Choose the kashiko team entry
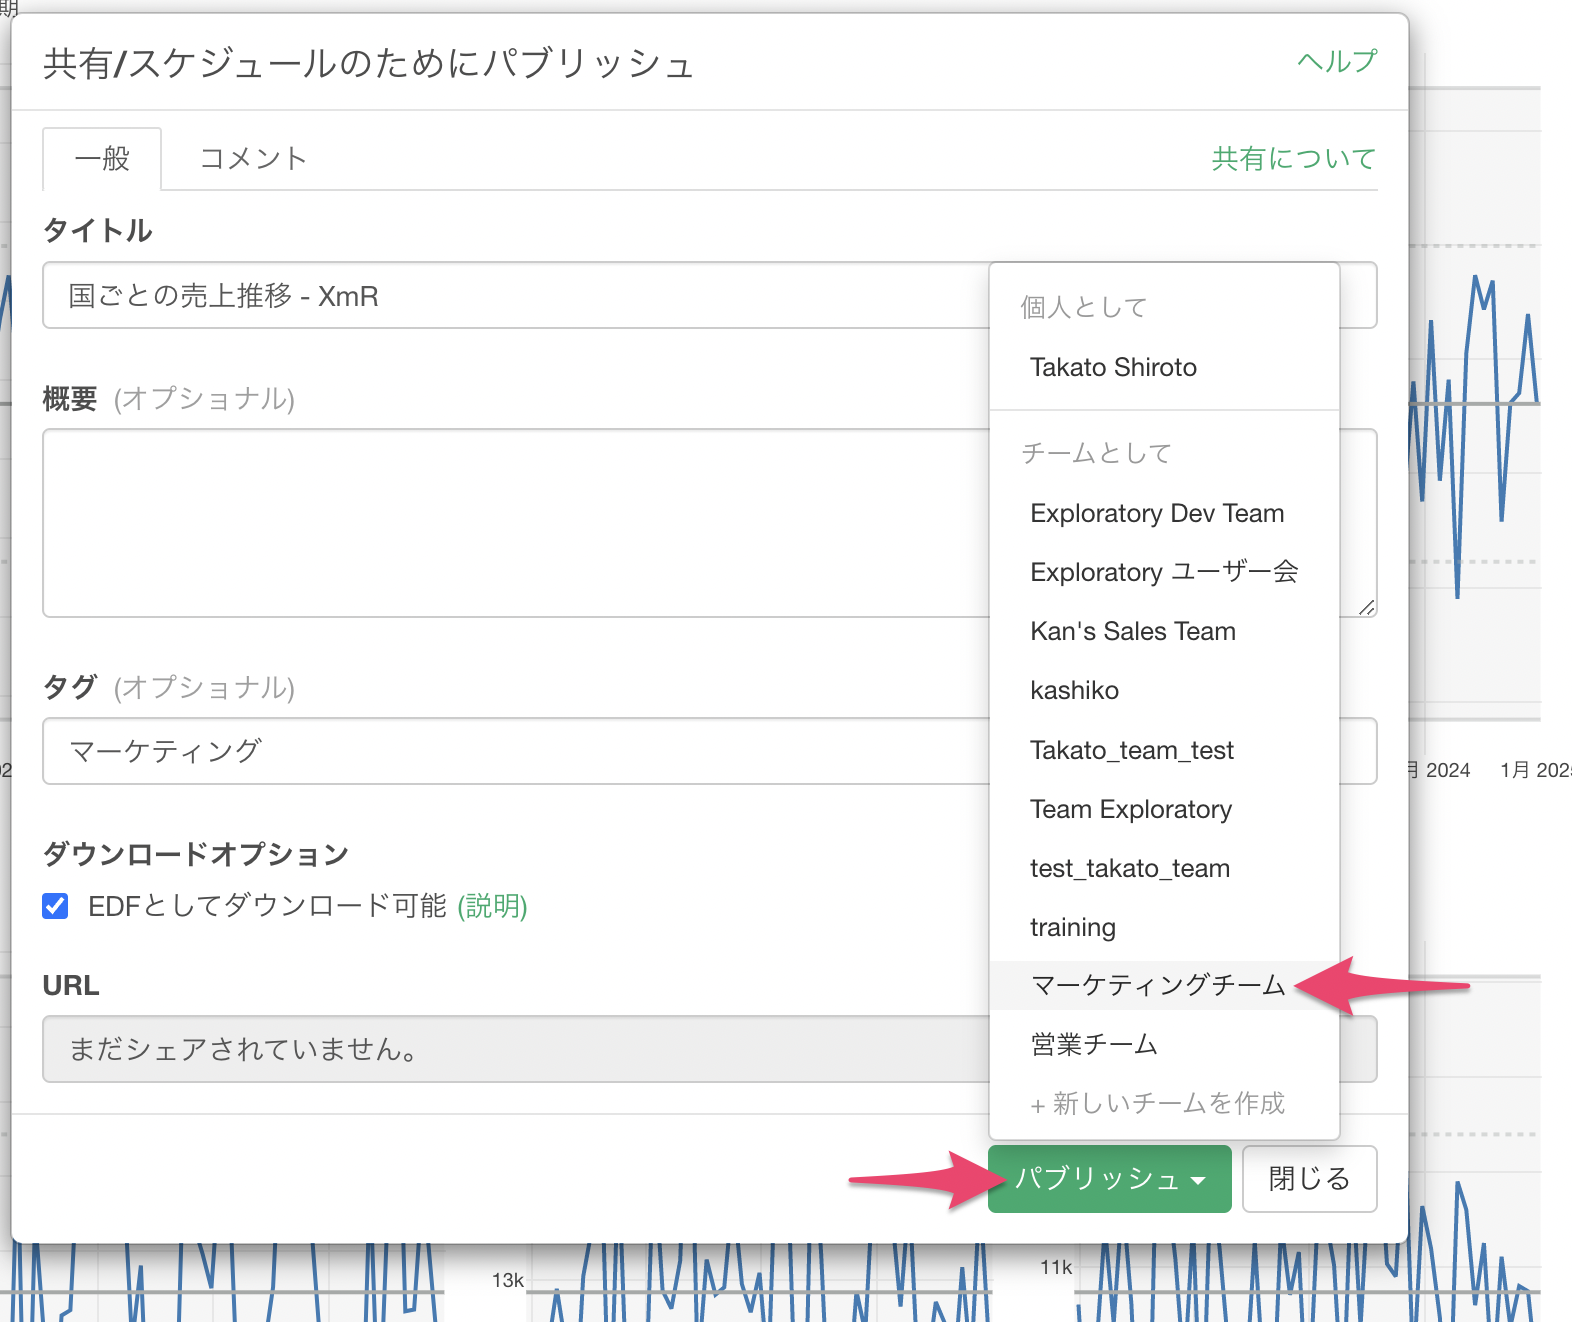1572x1322 pixels. pos(1074,690)
